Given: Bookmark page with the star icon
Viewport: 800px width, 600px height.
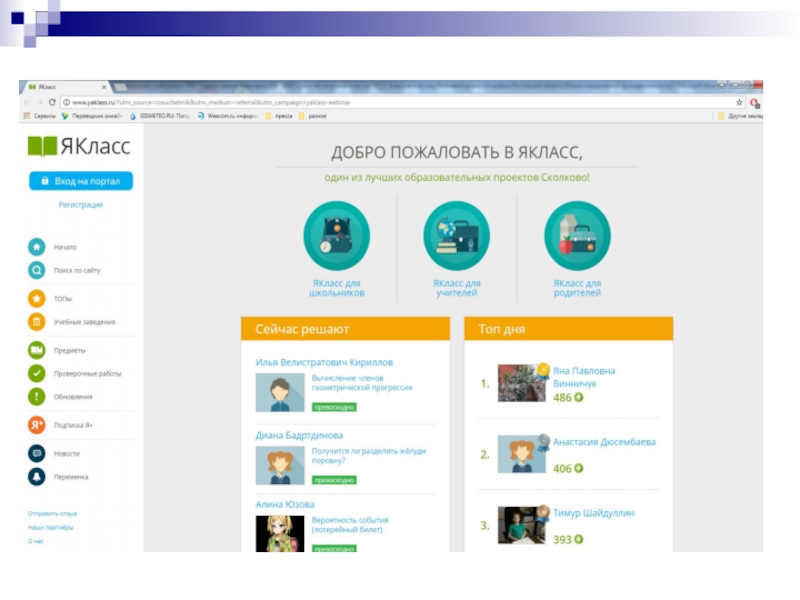Looking at the screenshot, I should 739,102.
